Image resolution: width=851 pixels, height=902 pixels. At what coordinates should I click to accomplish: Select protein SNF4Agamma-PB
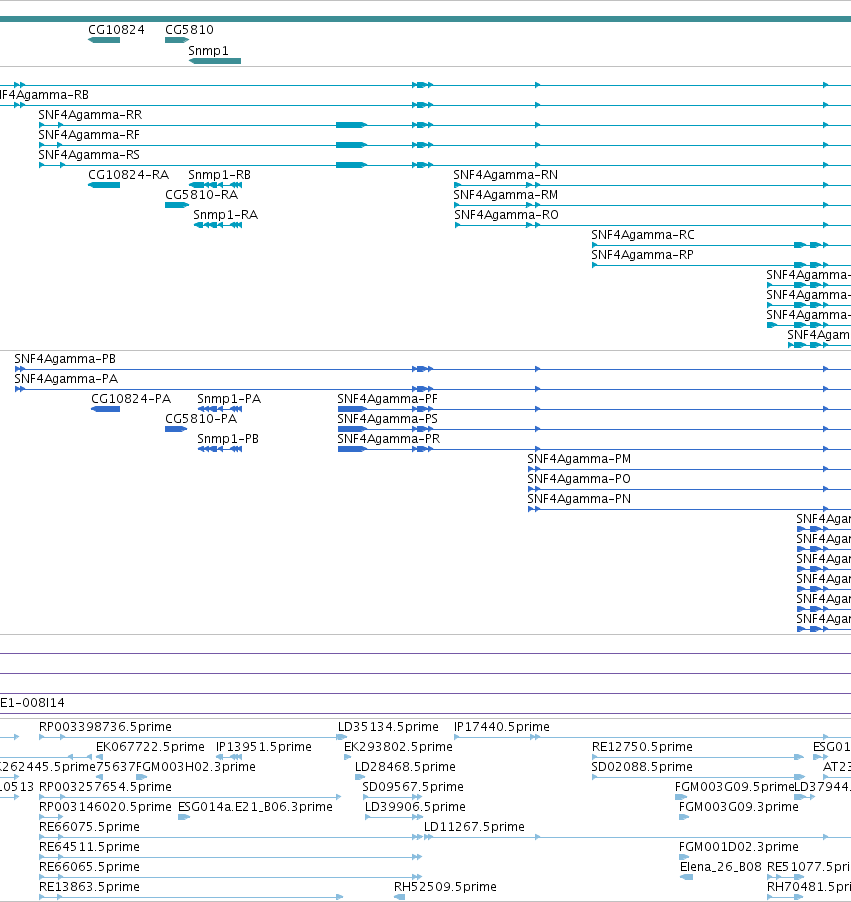pos(65,358)
